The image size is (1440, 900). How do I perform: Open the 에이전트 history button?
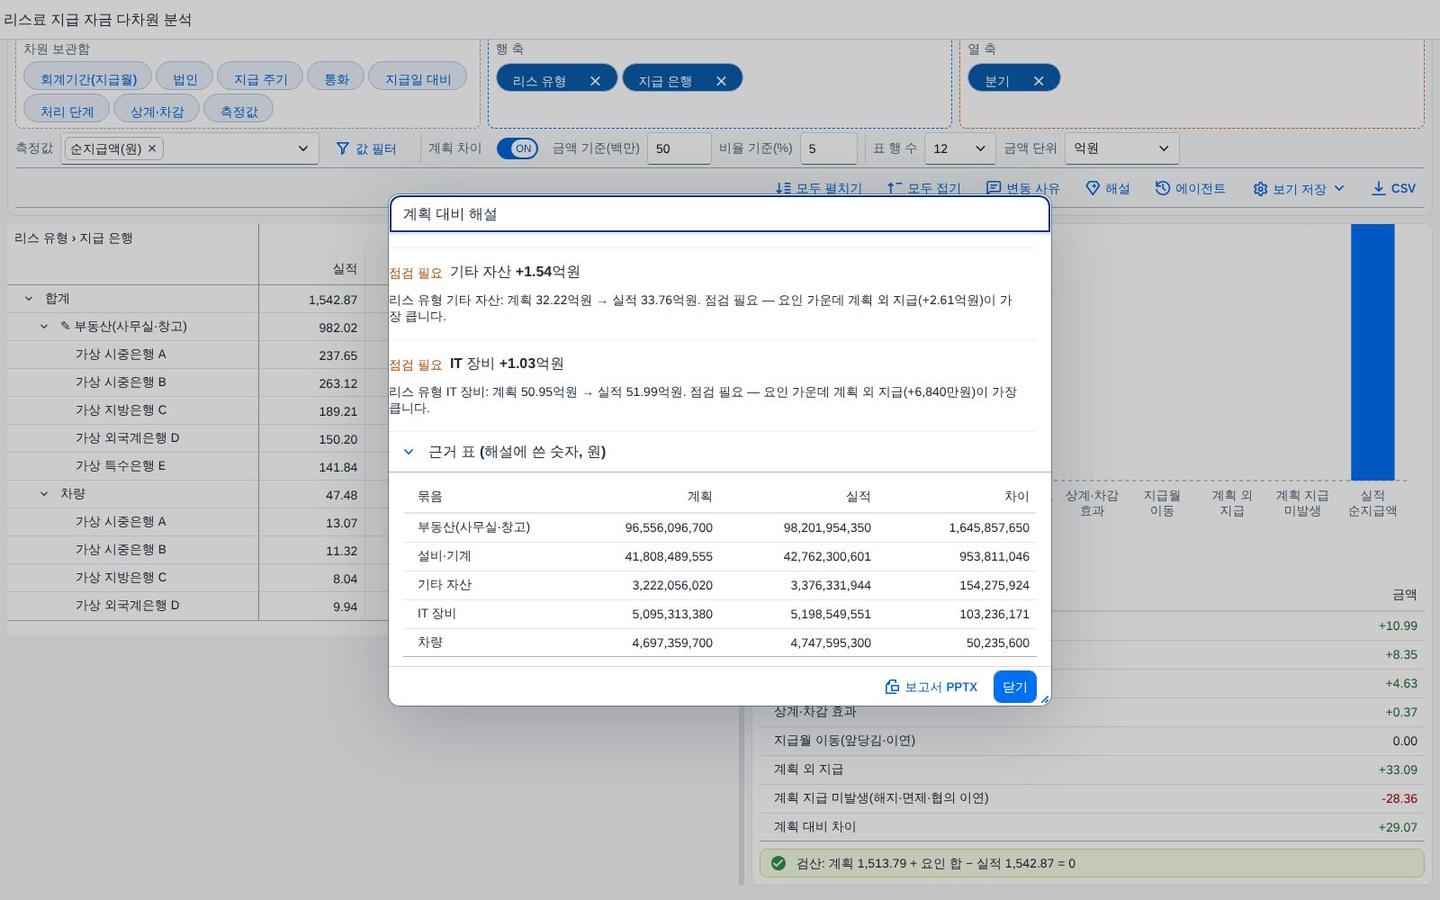(x=1190, y=188)
